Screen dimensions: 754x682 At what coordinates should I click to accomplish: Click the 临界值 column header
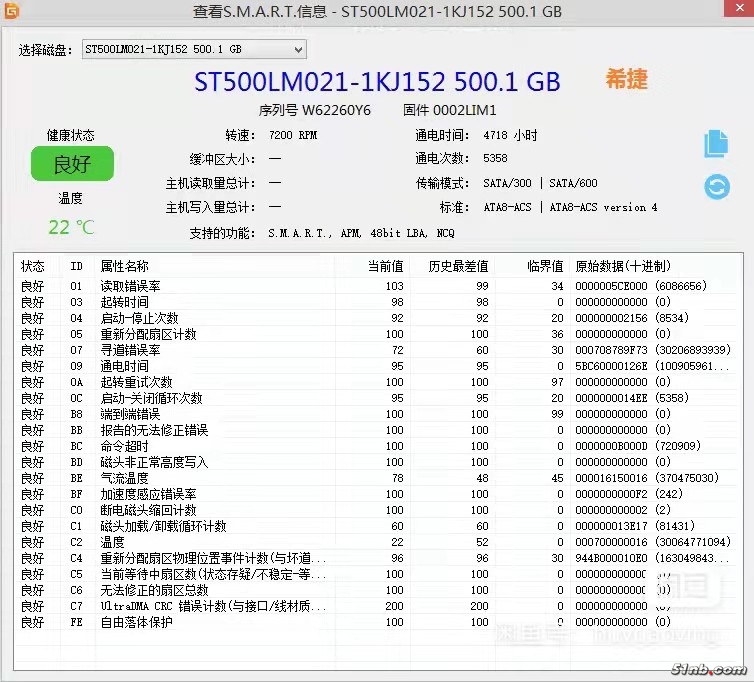point(545,266)
